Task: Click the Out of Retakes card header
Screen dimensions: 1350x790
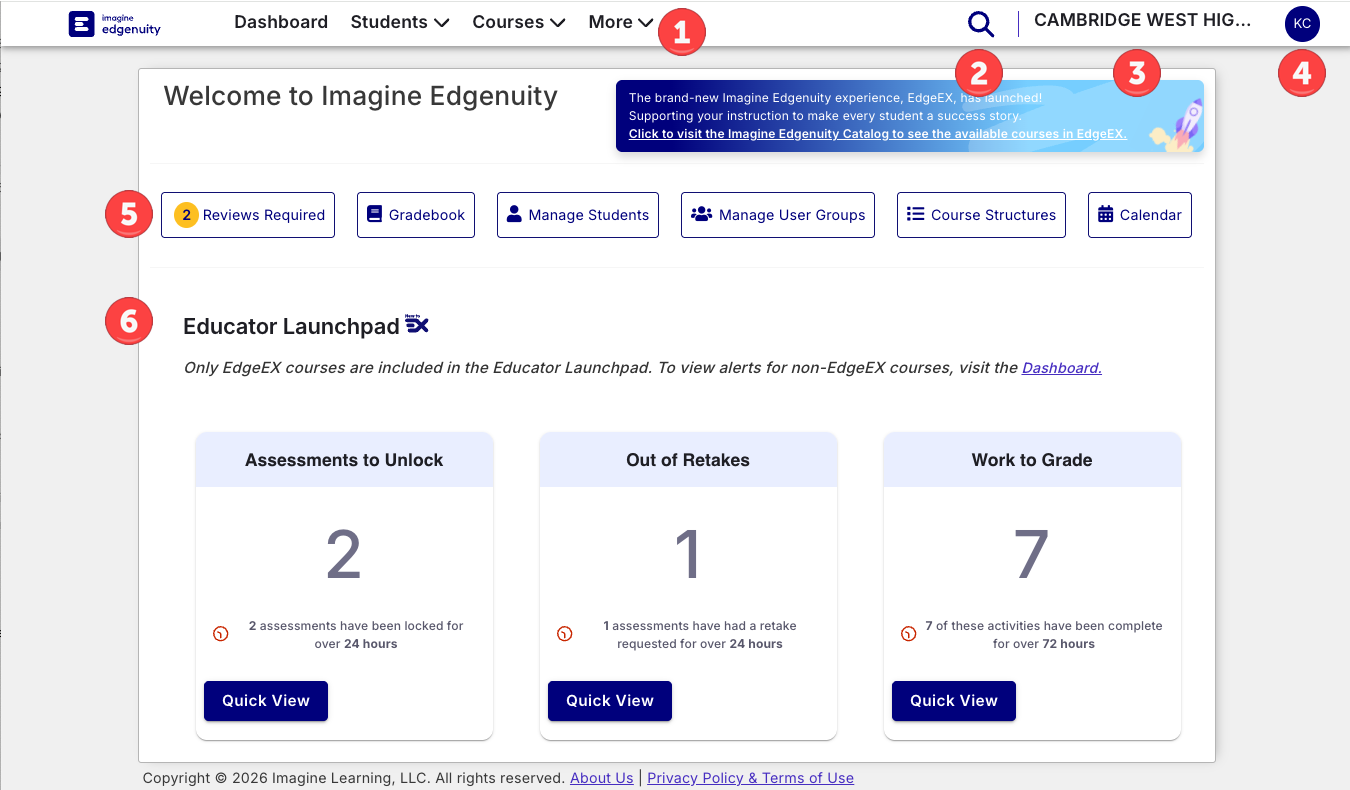Action: point(688,460)
